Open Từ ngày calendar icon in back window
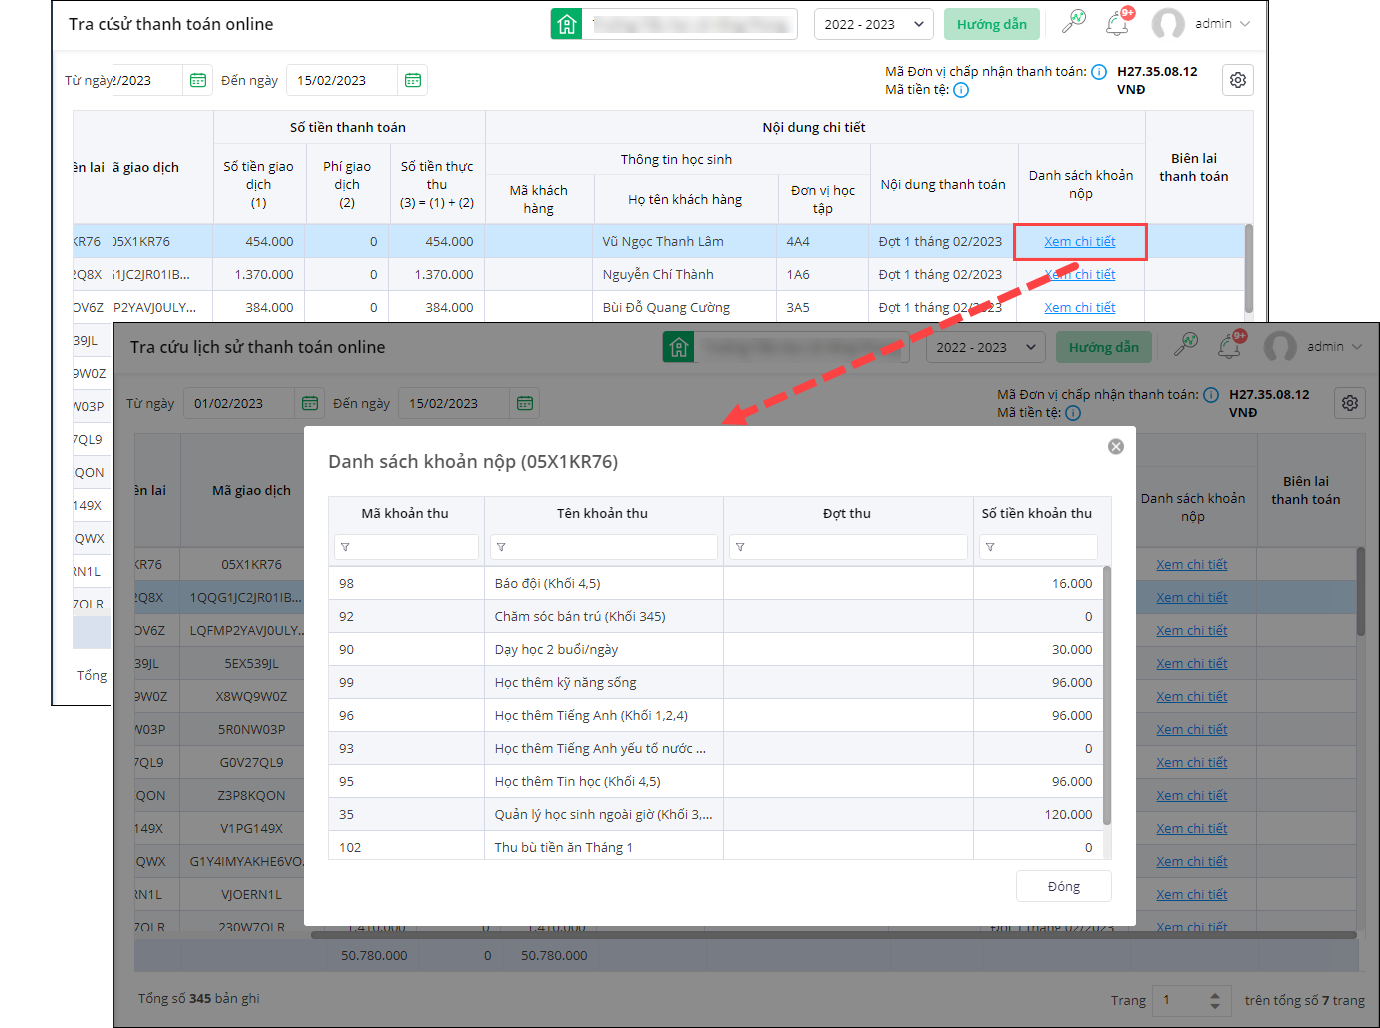 pos(198,80)
